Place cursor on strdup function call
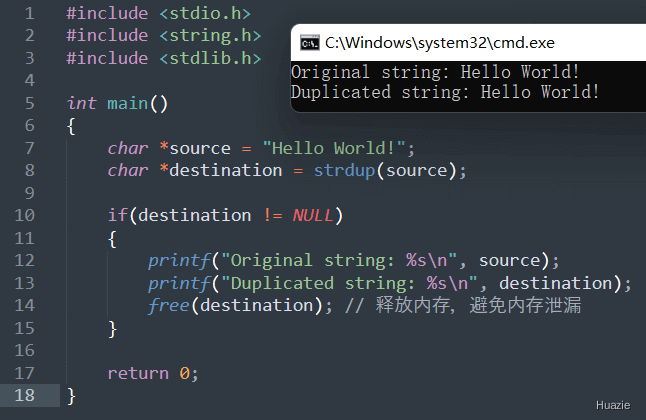Image resolution: width=646 pixels, height=420 pixels. [344, 171]
